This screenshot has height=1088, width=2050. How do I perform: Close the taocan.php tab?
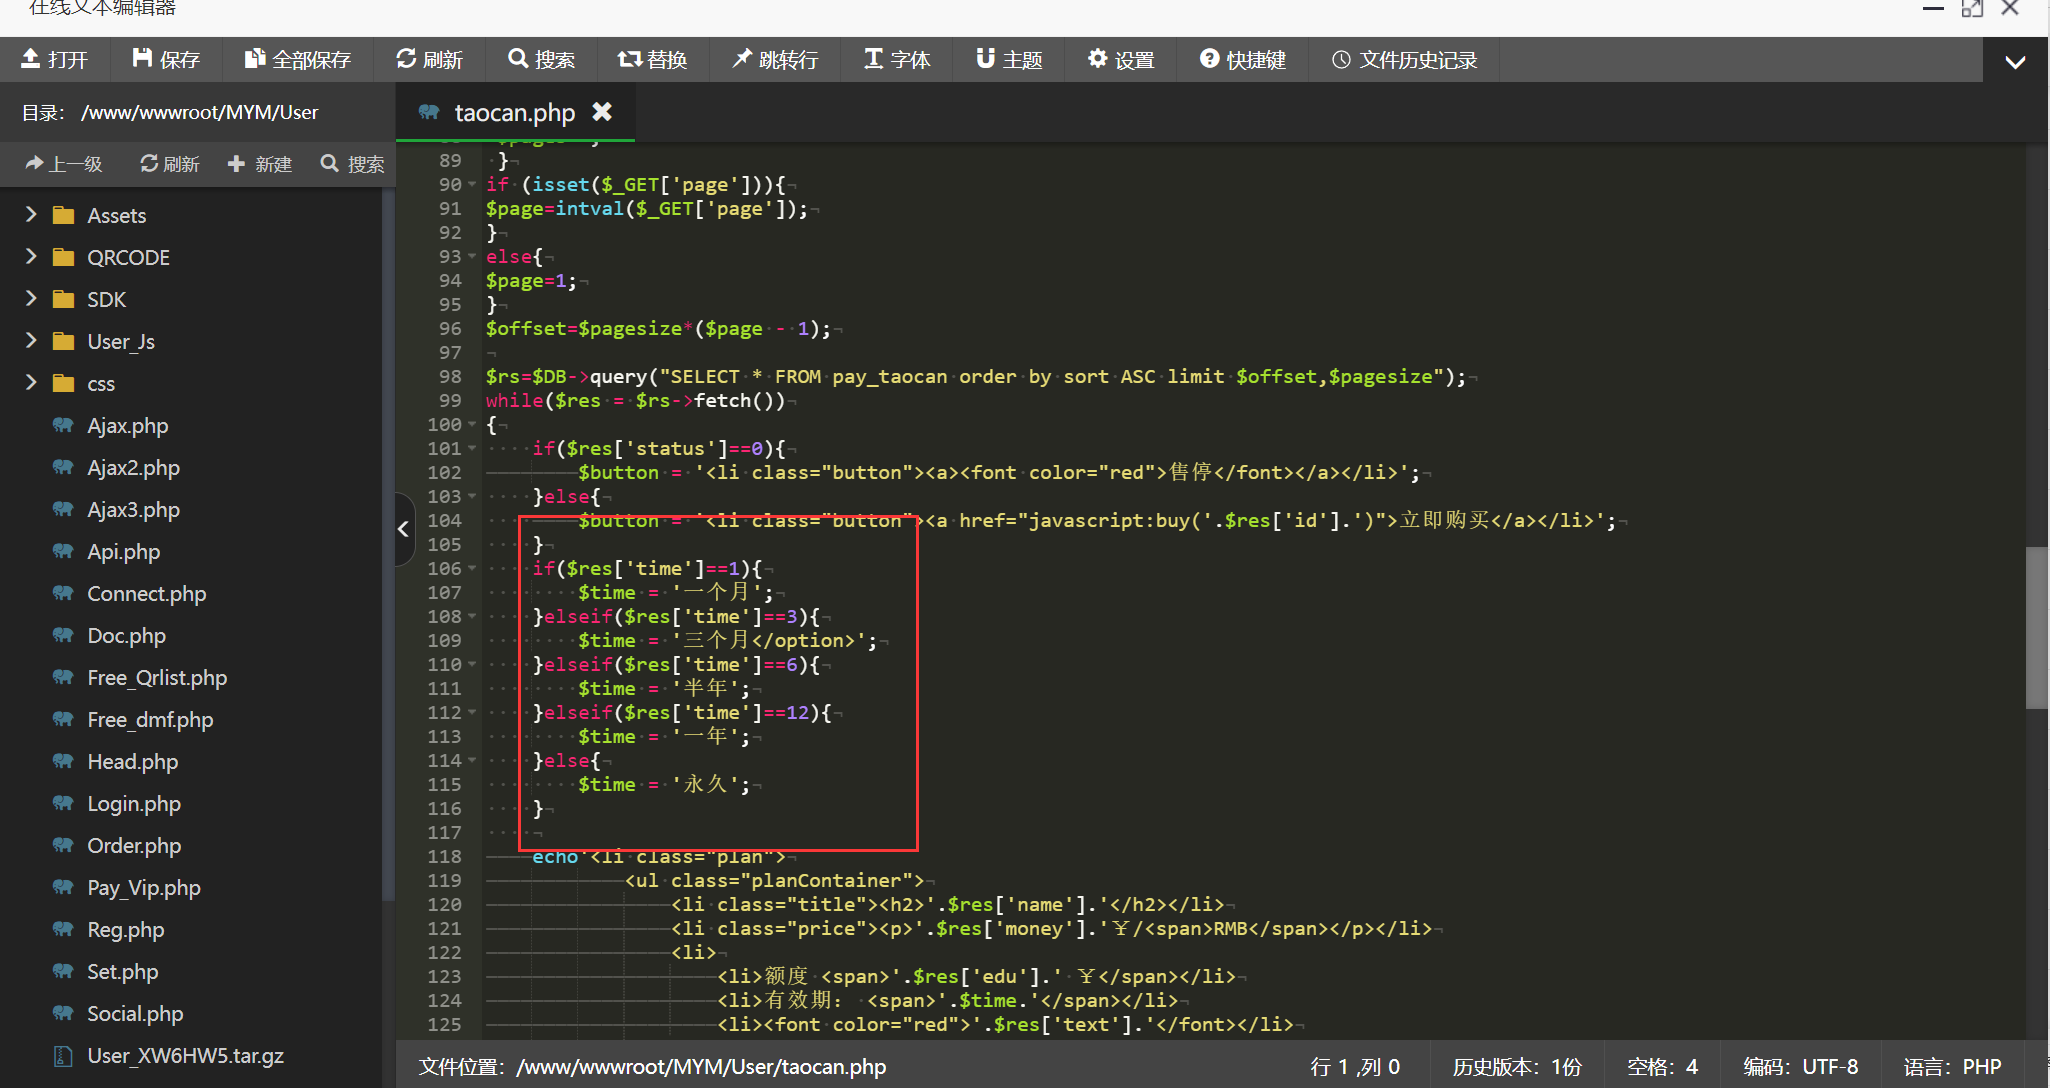(x=602, y=112)
